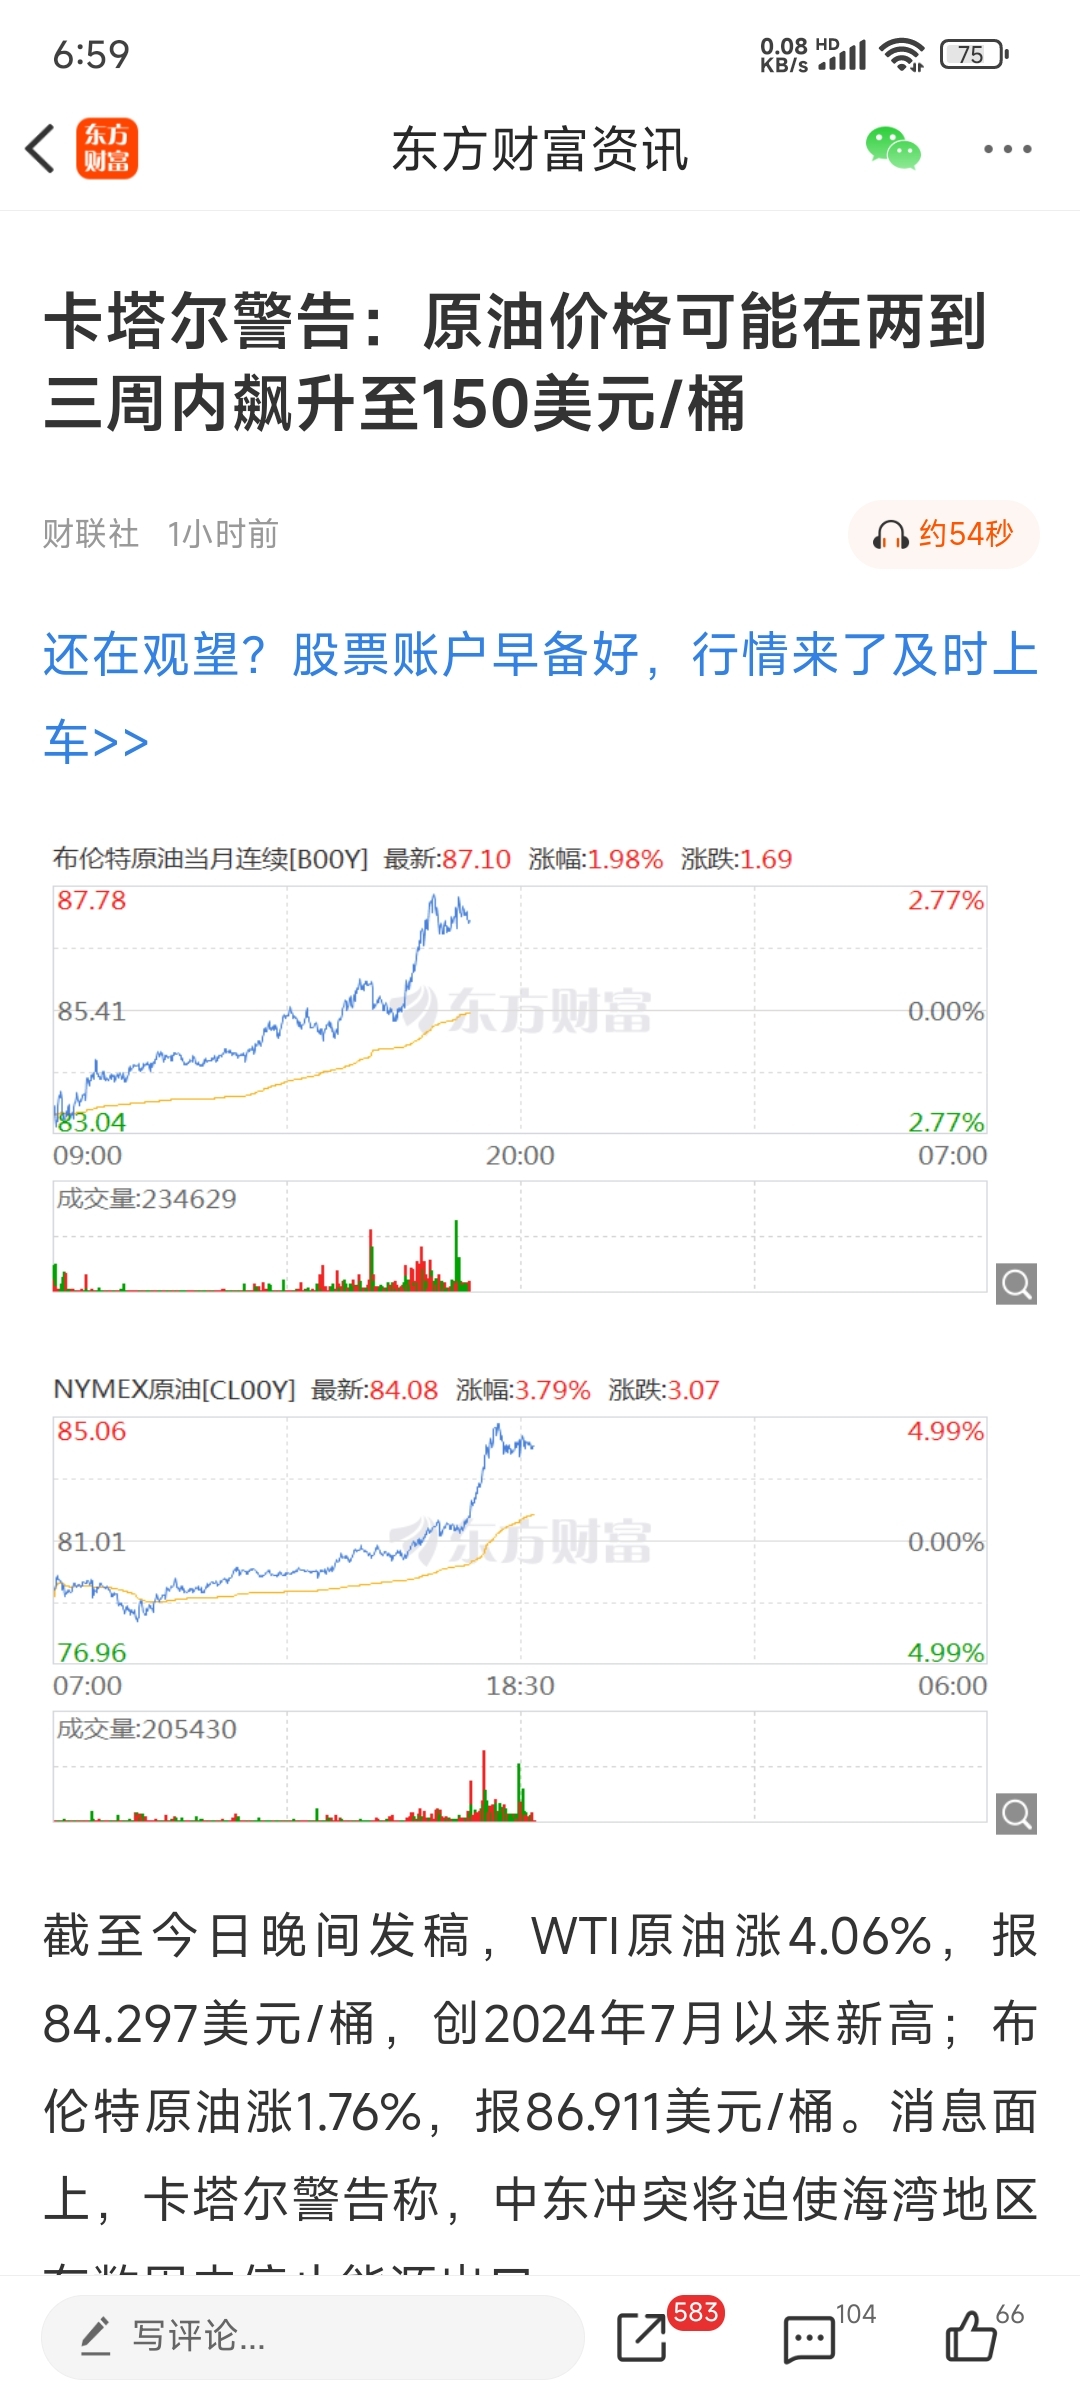Open the three-dot more options menu

point(1007,149)
